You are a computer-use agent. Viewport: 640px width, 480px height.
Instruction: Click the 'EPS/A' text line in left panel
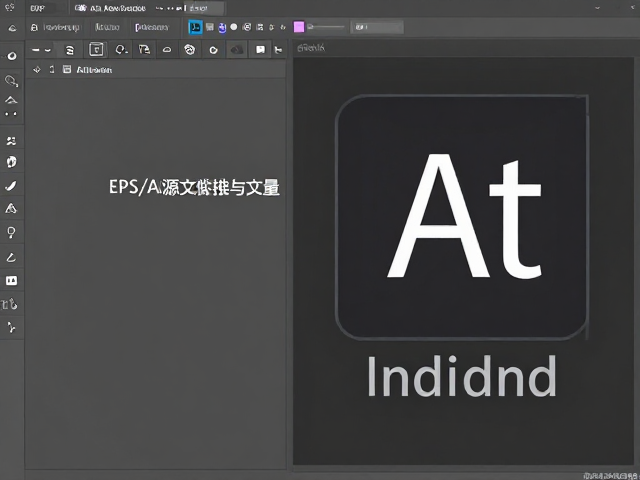(194, 187)
